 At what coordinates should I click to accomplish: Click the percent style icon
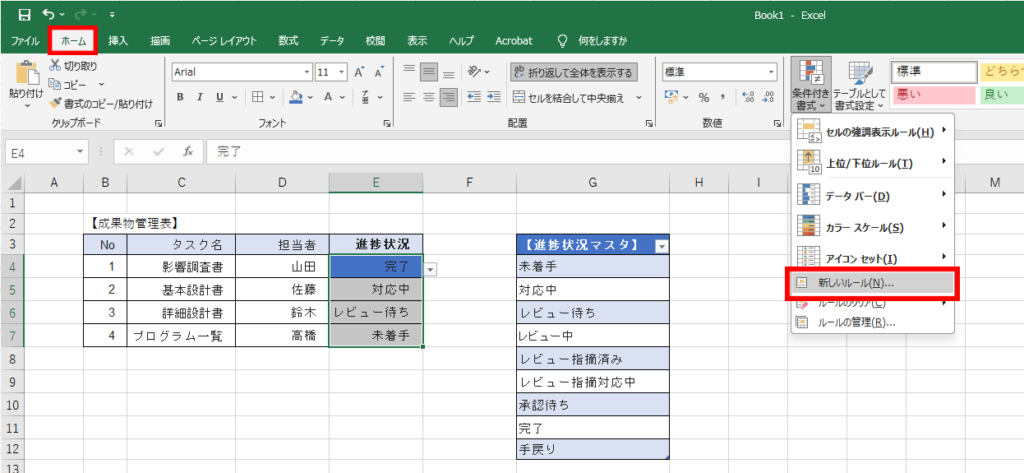703,97
